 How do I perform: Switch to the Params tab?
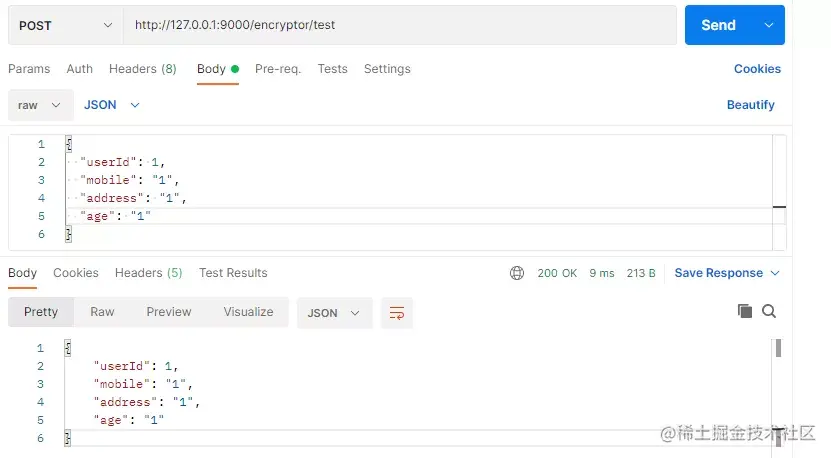pos(29,69)
